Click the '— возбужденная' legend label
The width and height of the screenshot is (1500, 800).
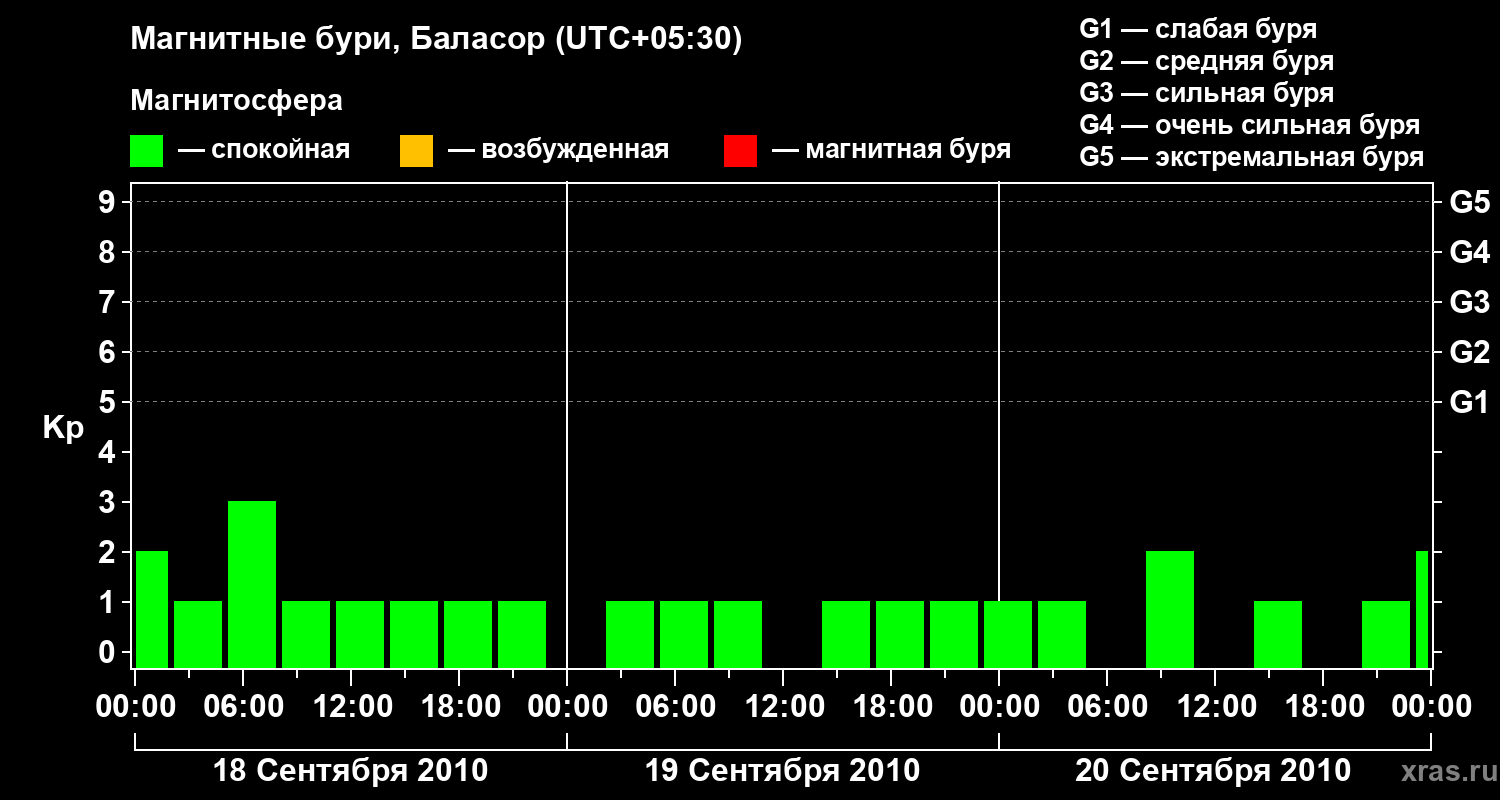coord(558,150)
